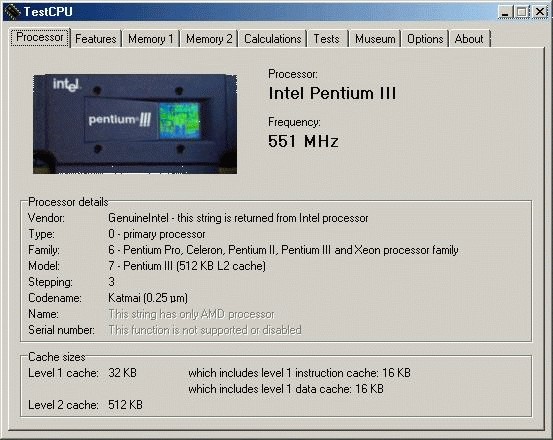Click the Level 1 cache '32 KB' value

click(122, 373)
